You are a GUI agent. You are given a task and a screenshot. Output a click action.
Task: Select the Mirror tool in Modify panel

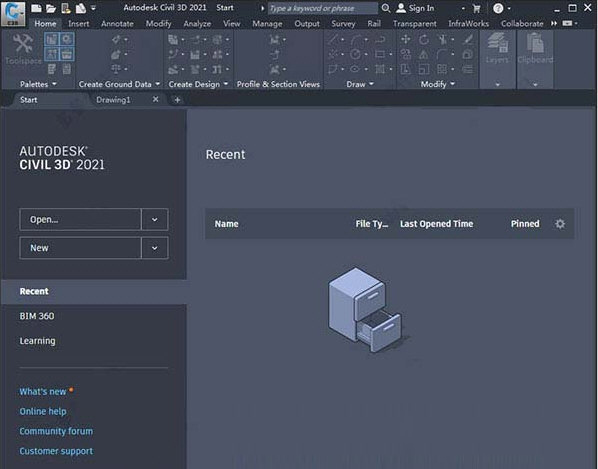coord(424,54)
